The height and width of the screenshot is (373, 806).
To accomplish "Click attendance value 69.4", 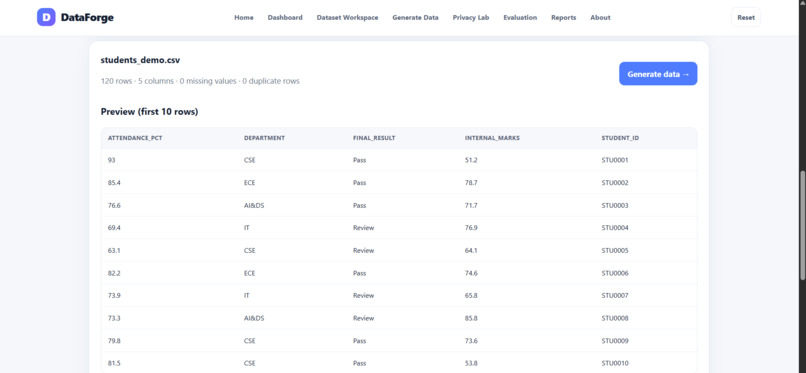I will pyautogui.click(x=114, y=228).
